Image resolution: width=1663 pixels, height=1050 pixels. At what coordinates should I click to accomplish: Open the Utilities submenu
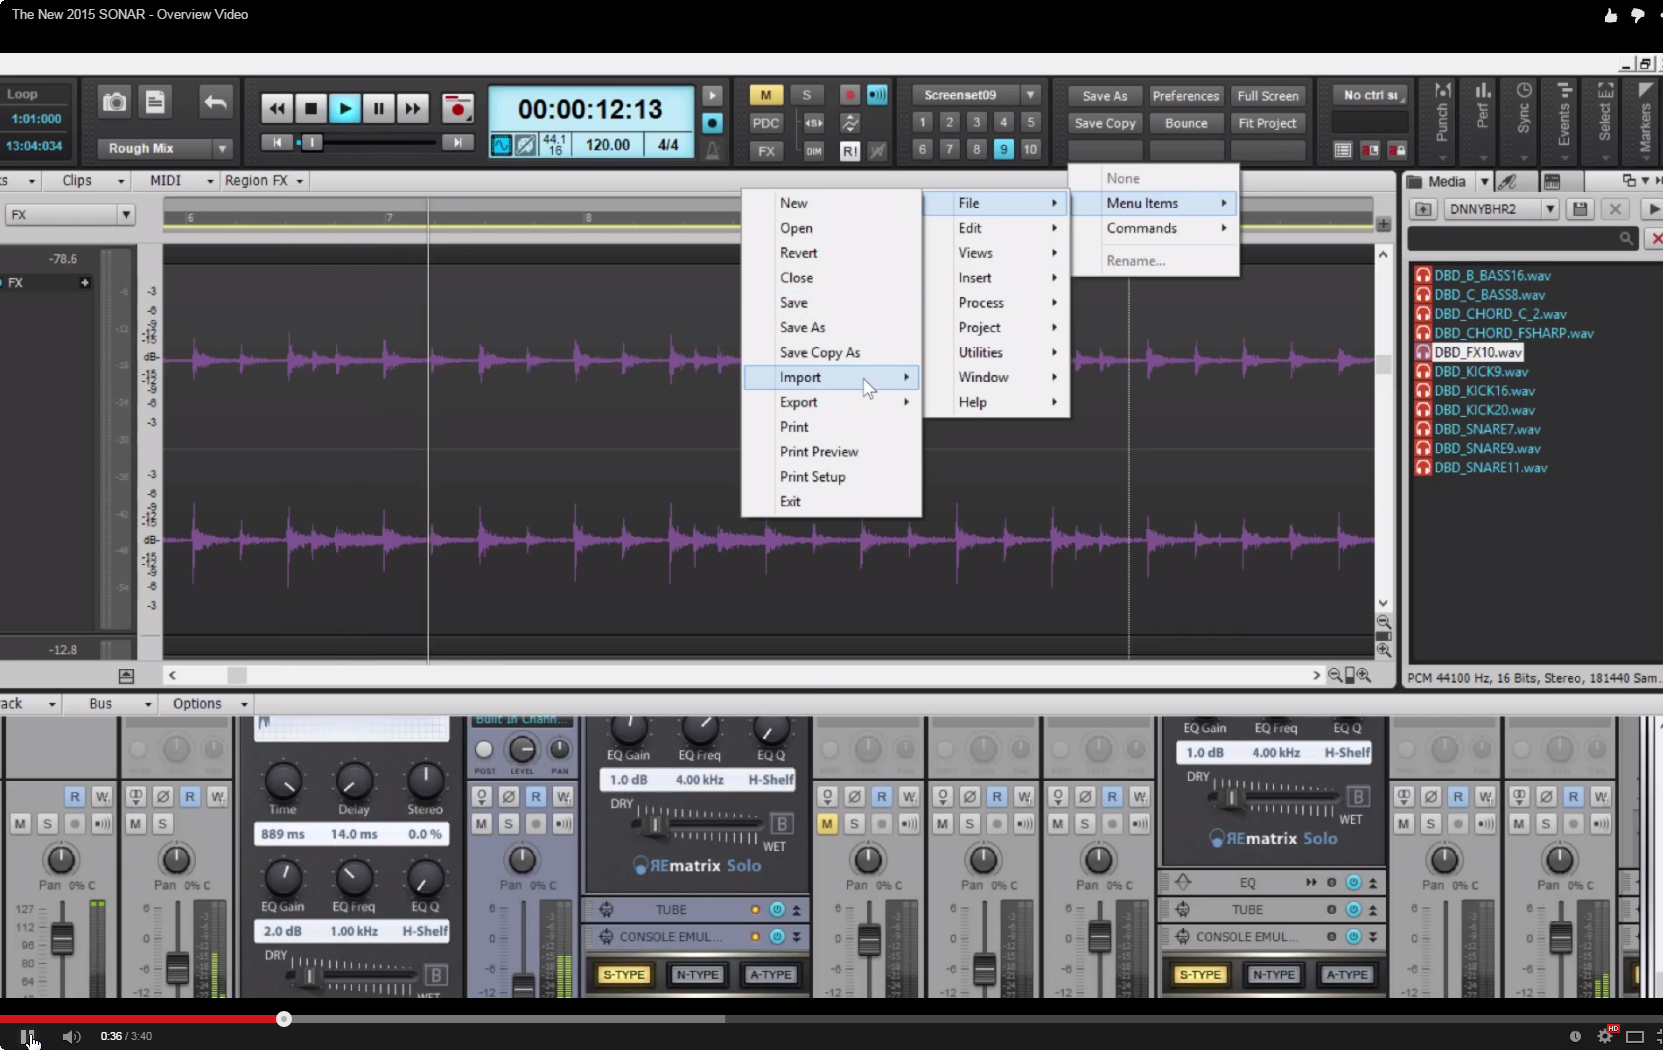(x=996, y=352)
